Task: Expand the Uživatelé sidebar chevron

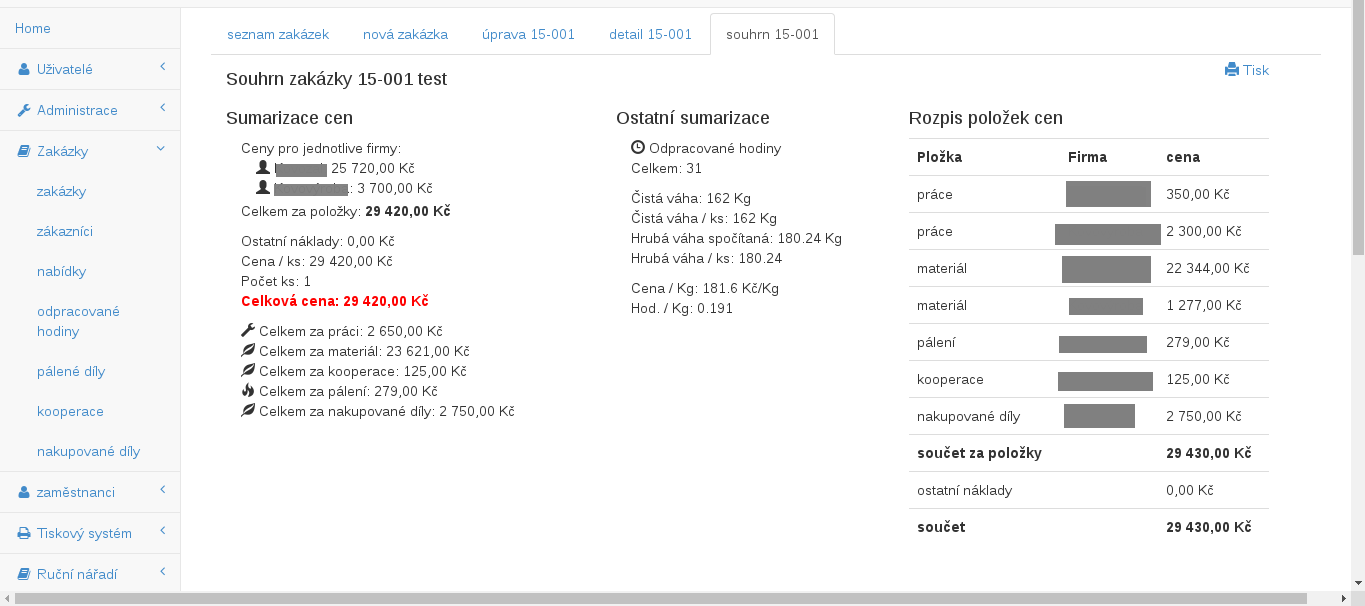Action: coord(162,67)
